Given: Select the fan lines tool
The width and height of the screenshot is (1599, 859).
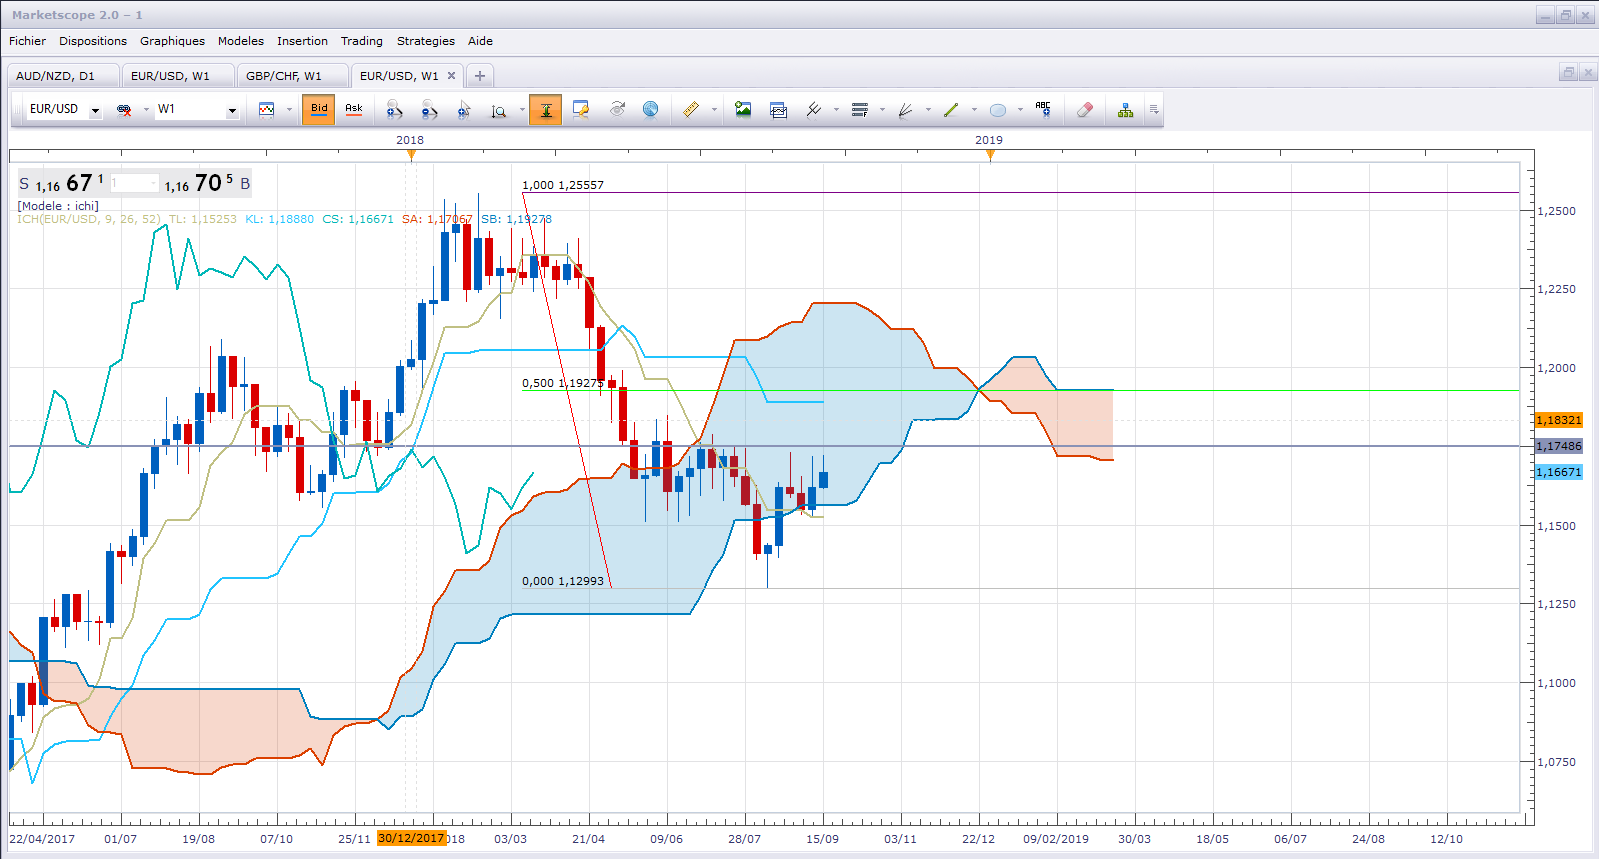Looking at the screenshot, I should (906, 110).
